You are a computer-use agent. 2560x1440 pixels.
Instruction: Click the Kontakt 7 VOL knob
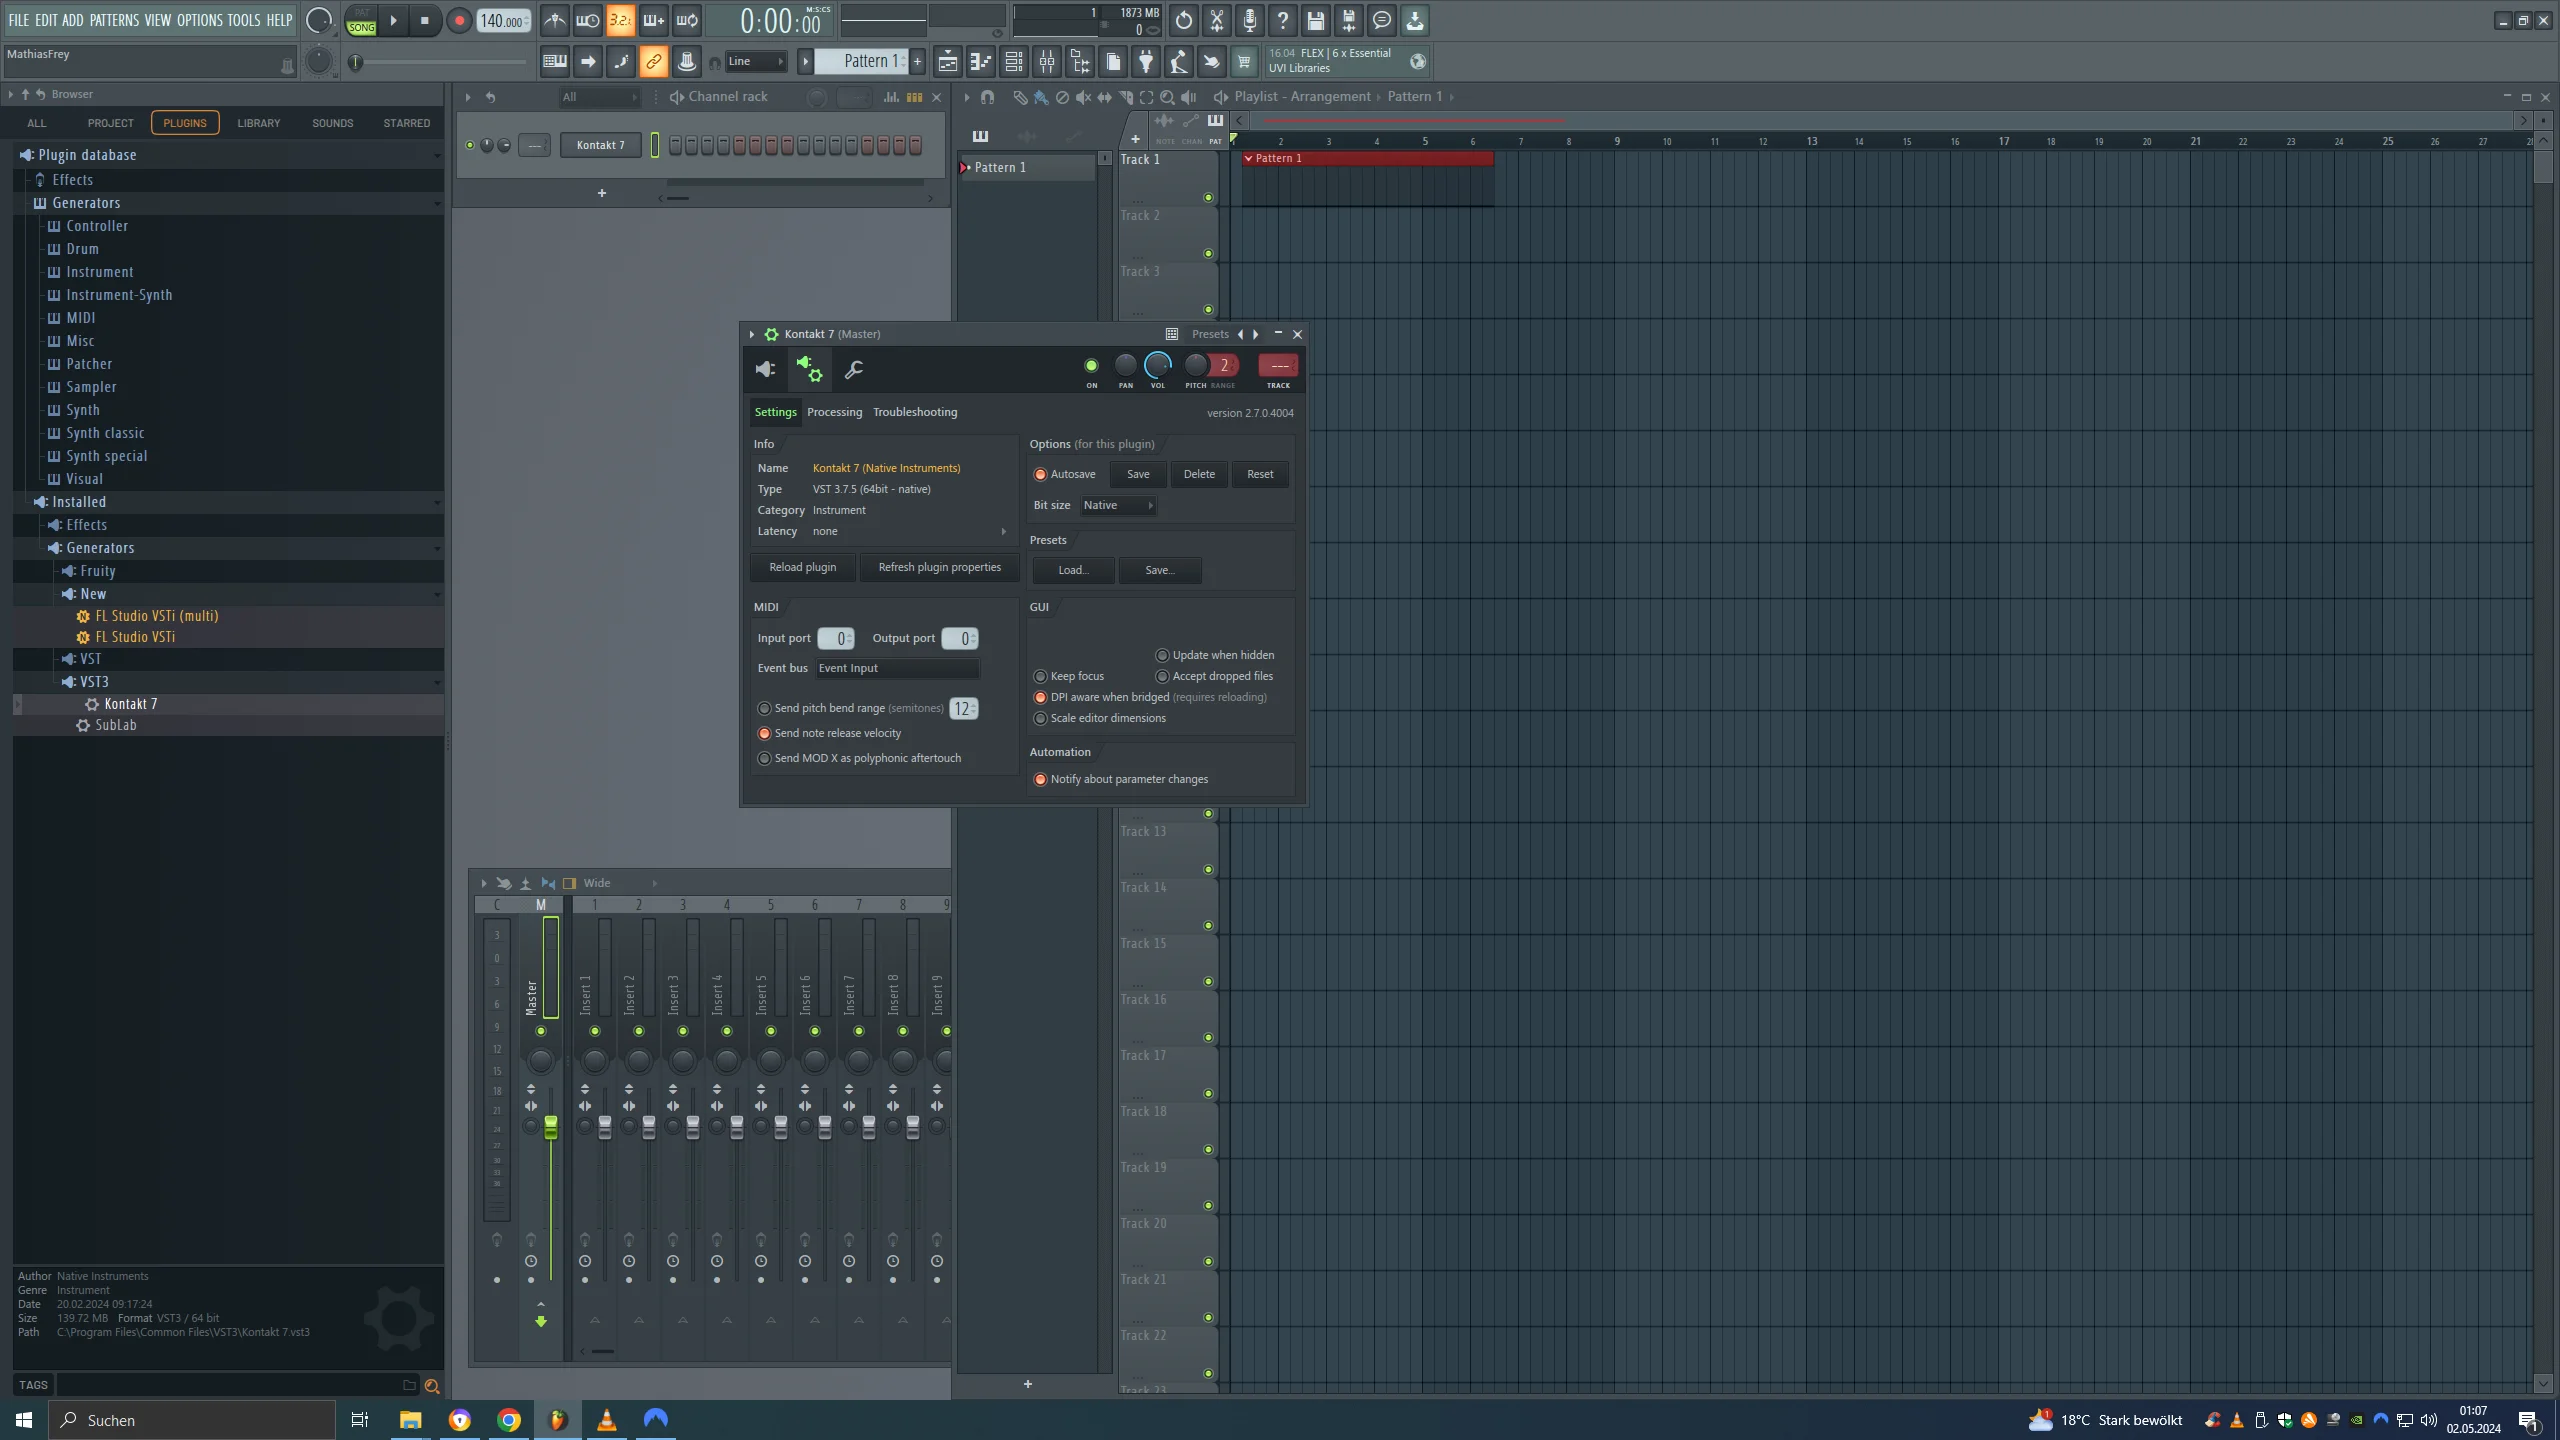[x=1157, y=365]
